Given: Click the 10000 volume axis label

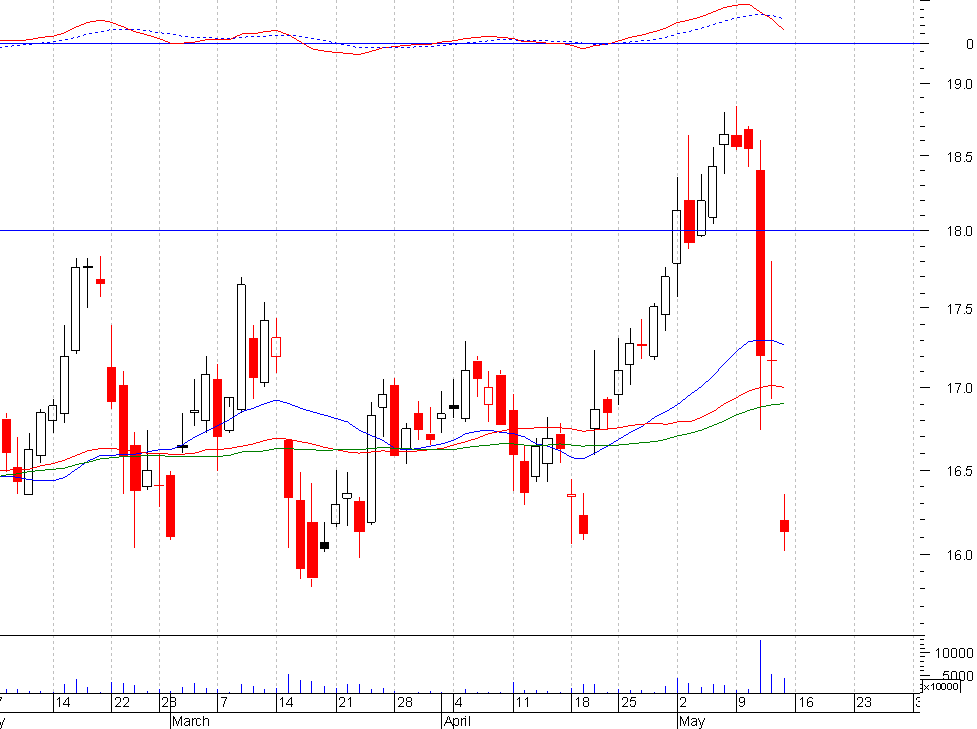Looking at the screenshot, I should 954,652.
